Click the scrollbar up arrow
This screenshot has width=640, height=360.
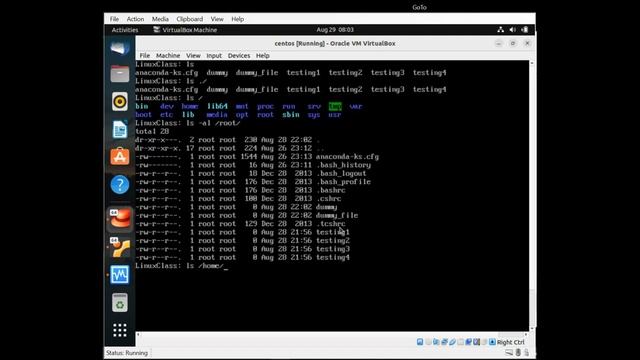pyautogui.click(x=531, y=63)
